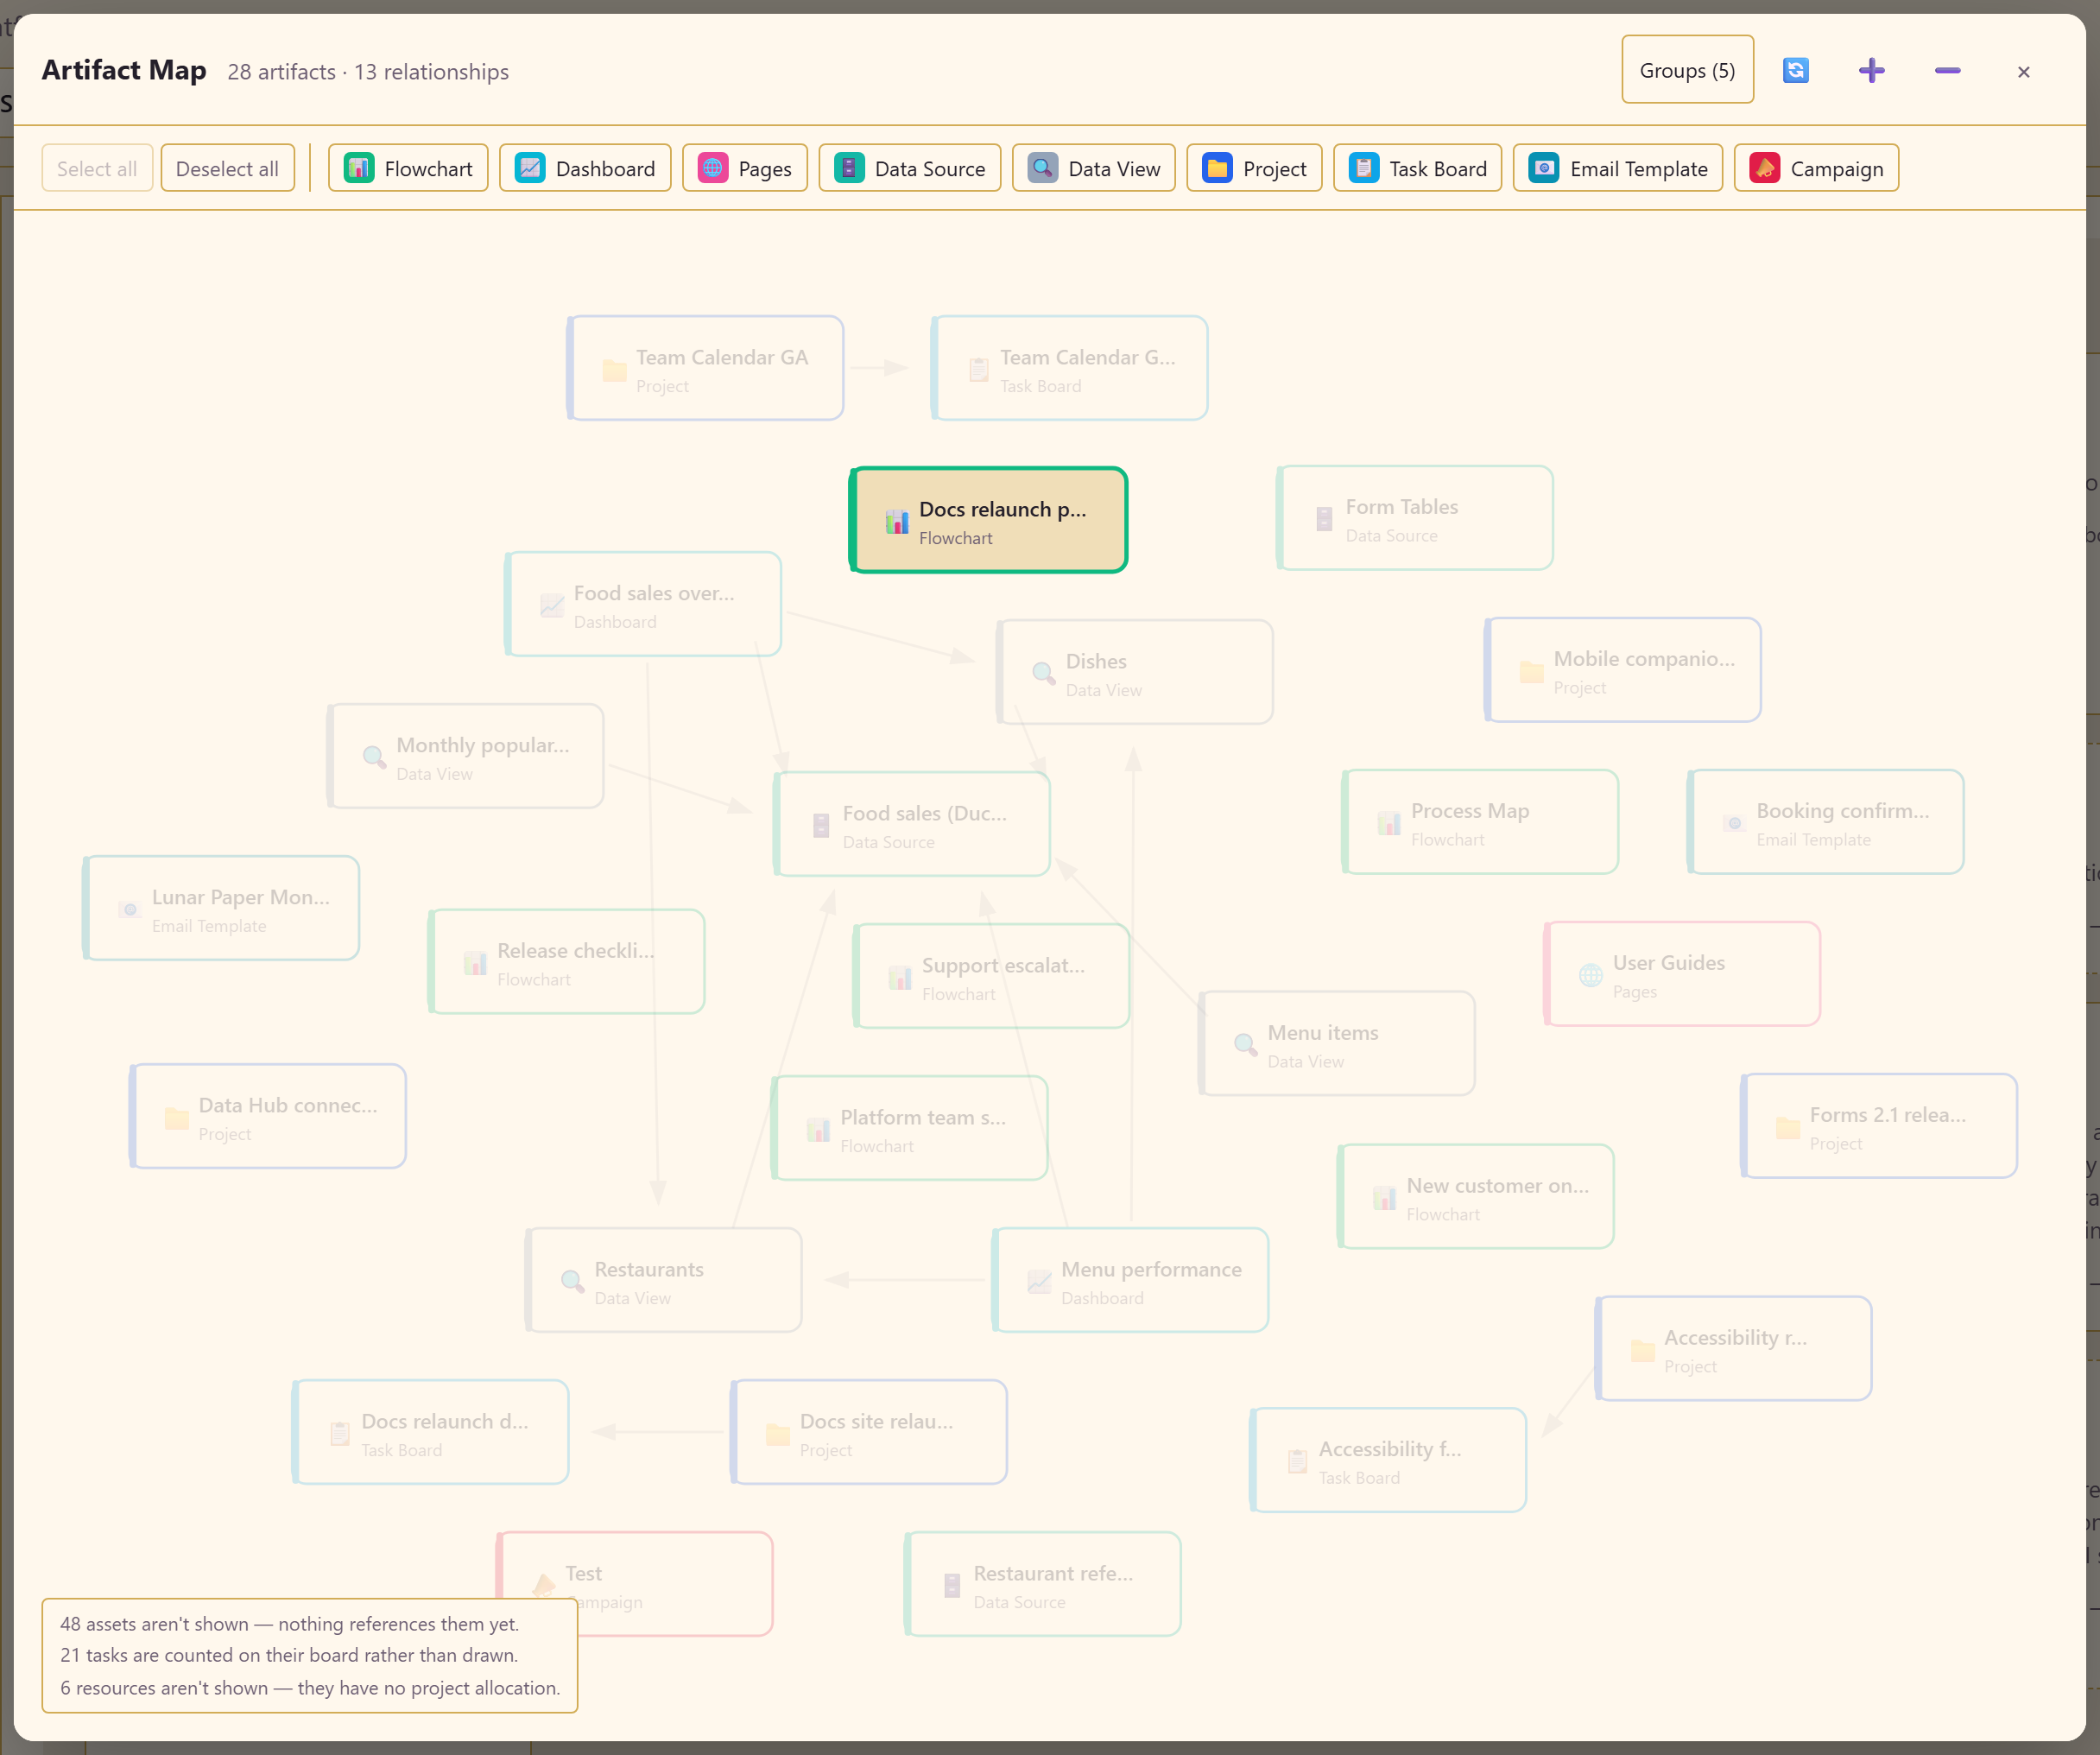The width and height of the screenshot is (2100, 1755).
Task: Toggle the Campaign type filter
Action: click(x=1816, y=168)
